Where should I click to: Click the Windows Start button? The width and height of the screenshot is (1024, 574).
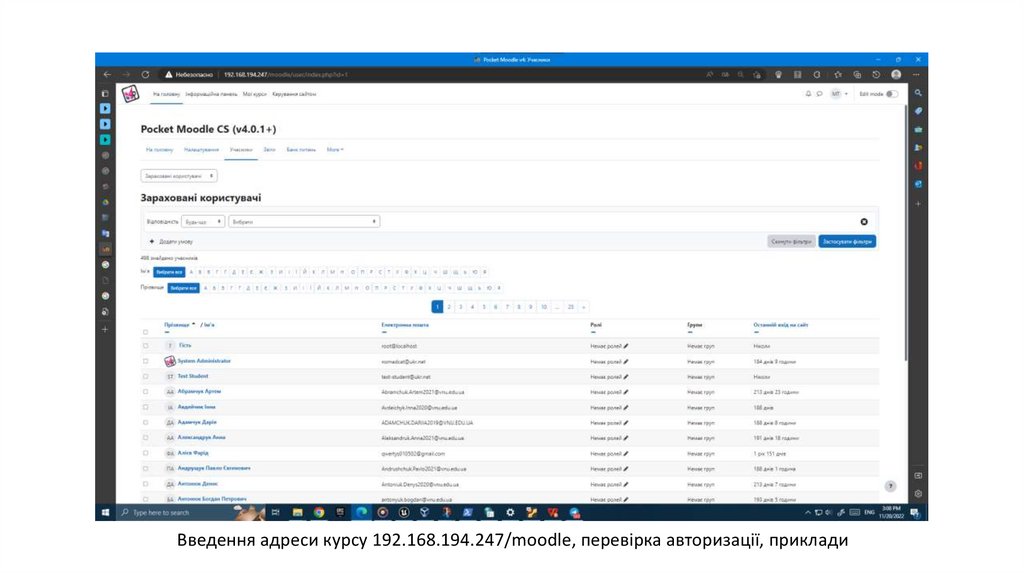104,512
